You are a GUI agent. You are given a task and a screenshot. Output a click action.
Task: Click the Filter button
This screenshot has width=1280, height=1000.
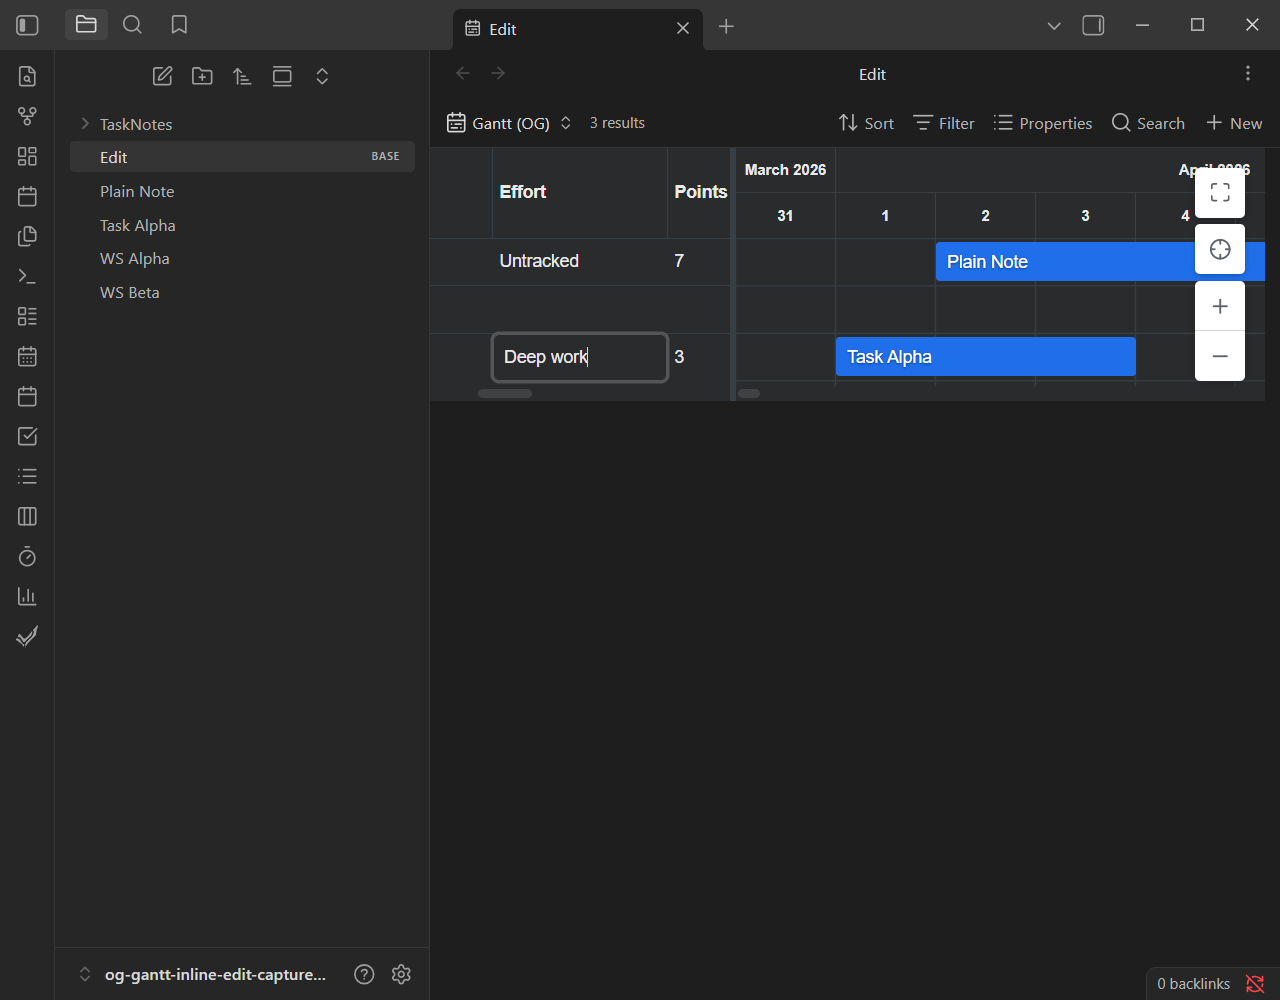944,123
